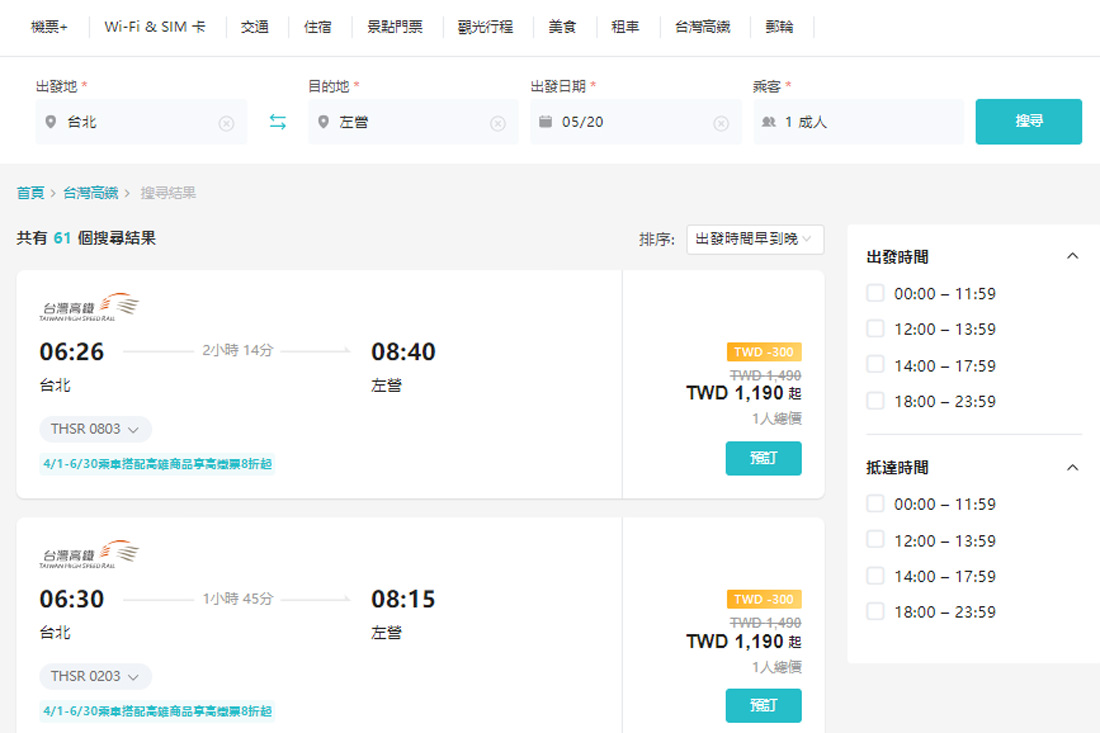
Task: Open the 出發時間早到晚 sort dropdown
Action: (x=755, y=239)
